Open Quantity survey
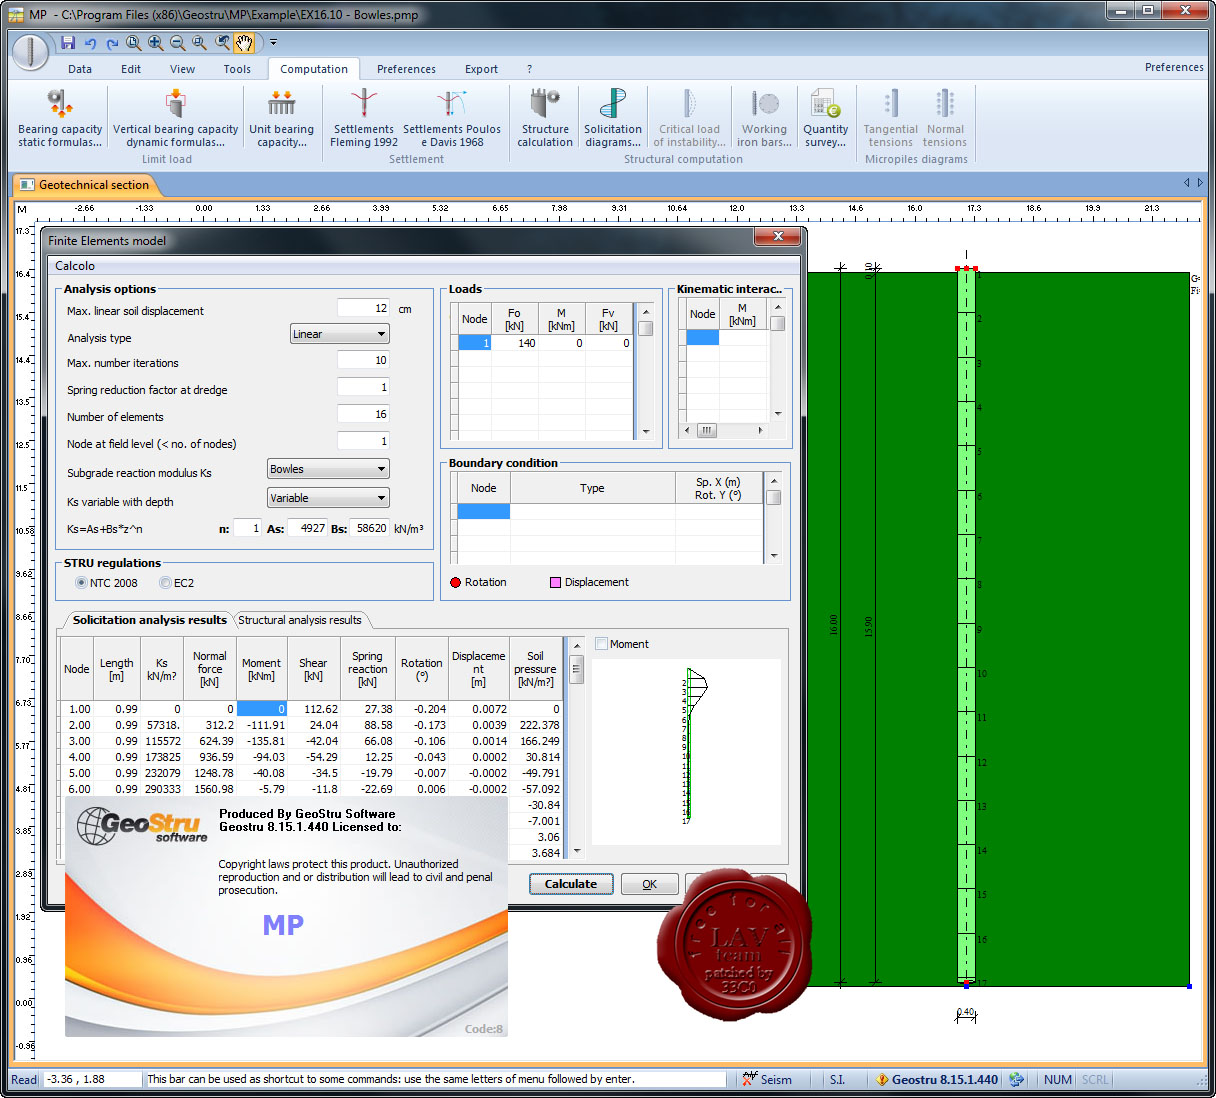This screenshot has width=1216, height=1098. click(x=825, y=119)
